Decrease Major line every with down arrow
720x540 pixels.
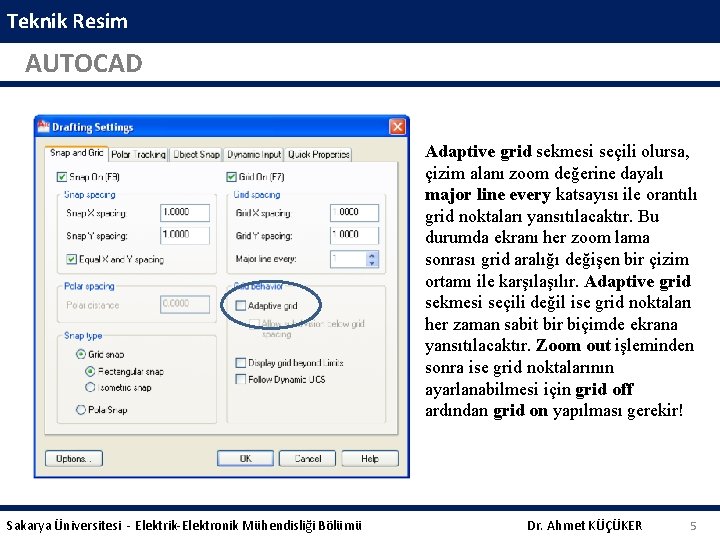point(372,263)
